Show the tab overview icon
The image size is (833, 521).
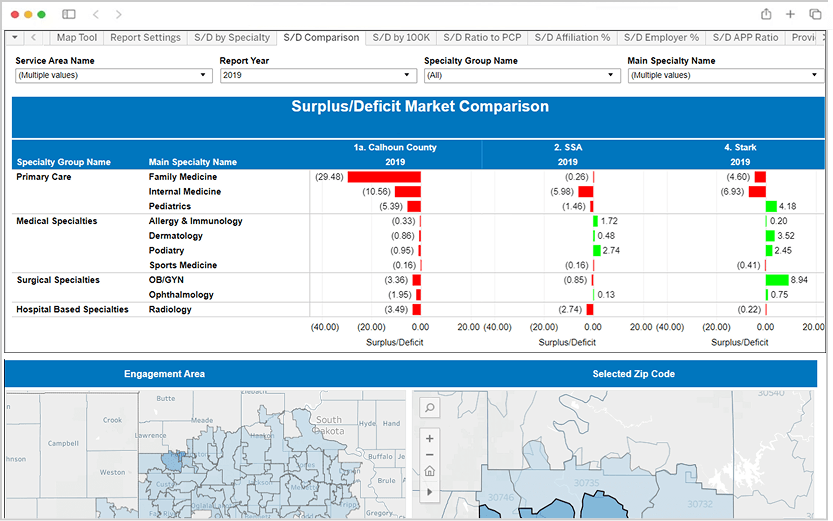coord(815,14)
